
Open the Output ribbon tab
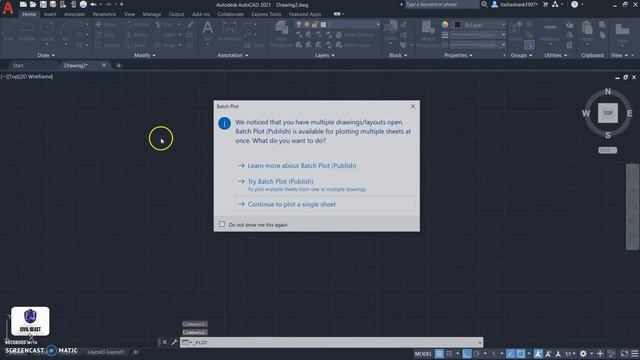176,14
